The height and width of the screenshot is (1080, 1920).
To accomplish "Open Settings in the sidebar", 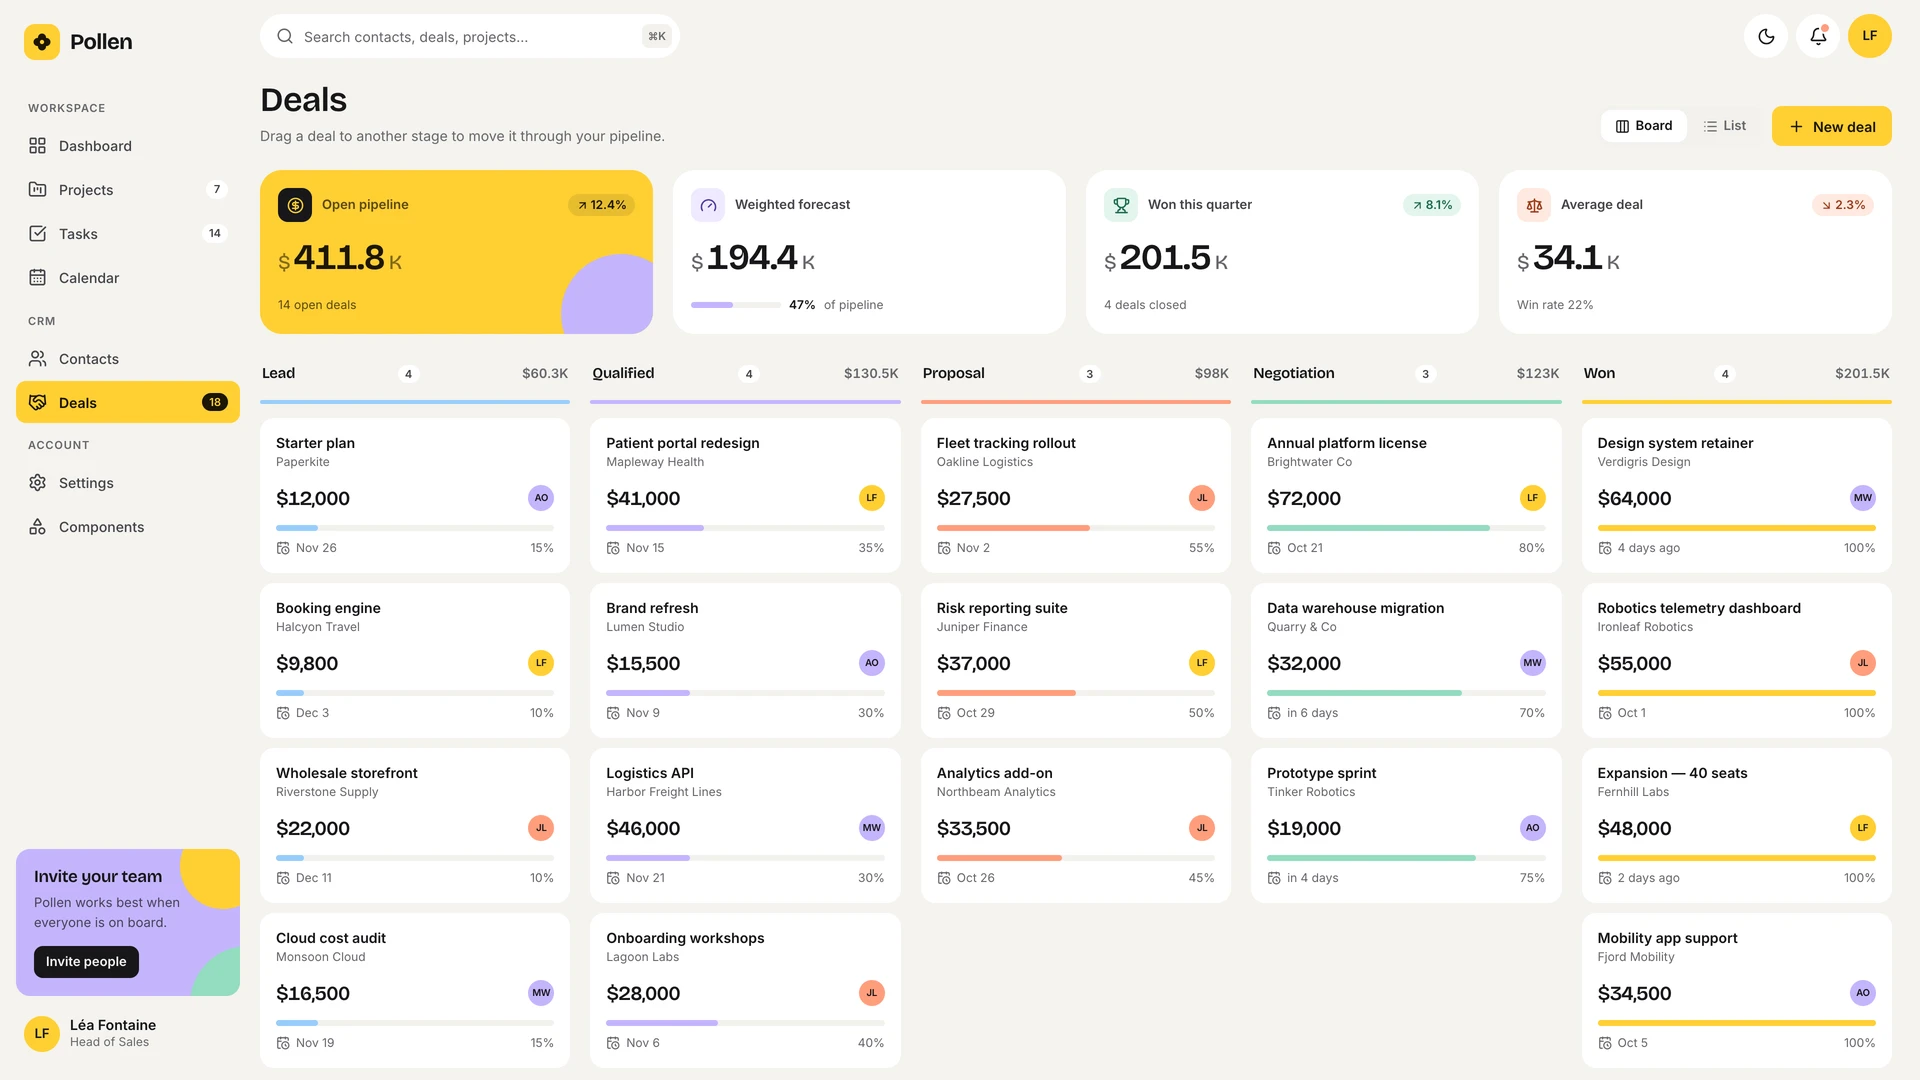I will (x=128, y=483).
